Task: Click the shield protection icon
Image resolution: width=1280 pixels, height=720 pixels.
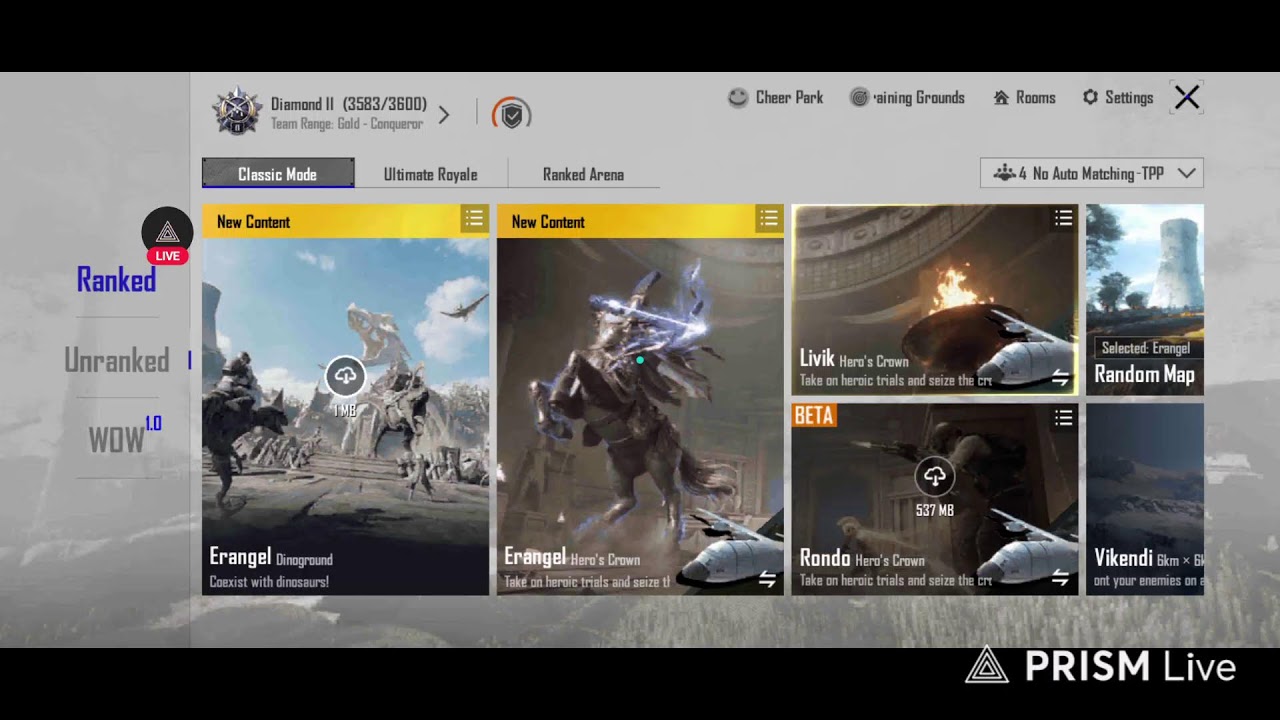Action: click(x=512, y=114)
